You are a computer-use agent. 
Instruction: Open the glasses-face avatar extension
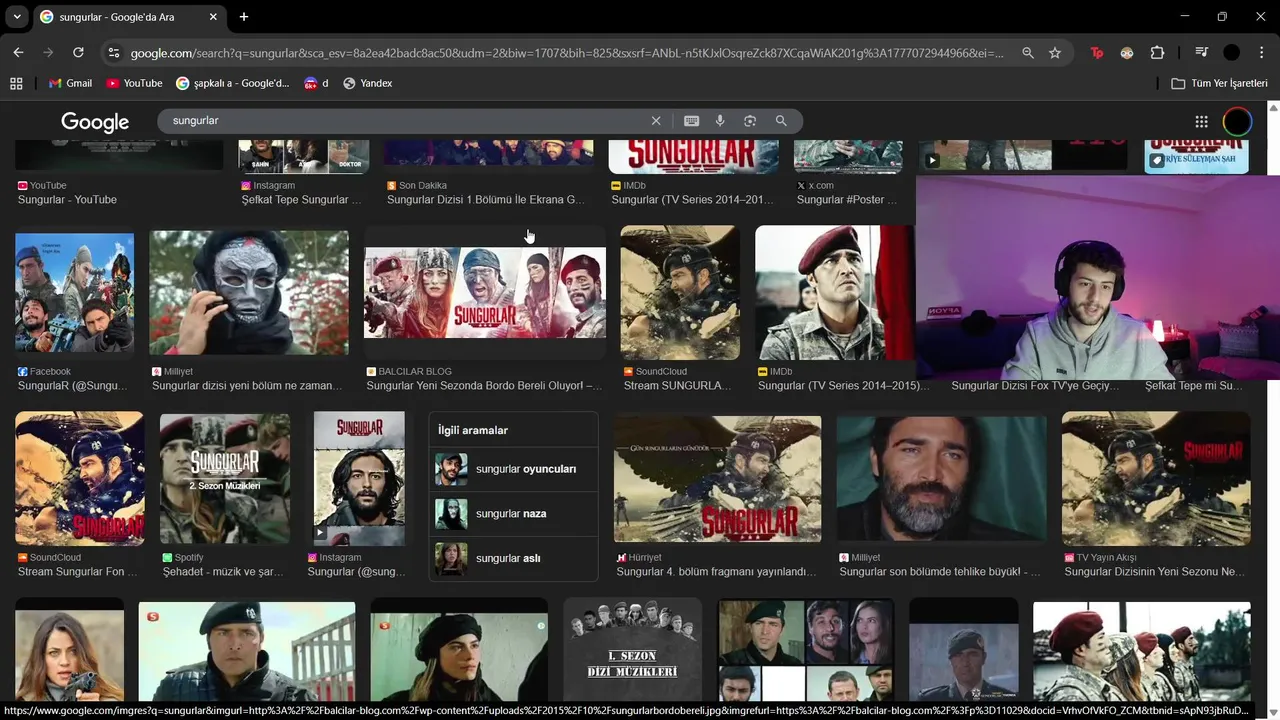[1127, 53]
